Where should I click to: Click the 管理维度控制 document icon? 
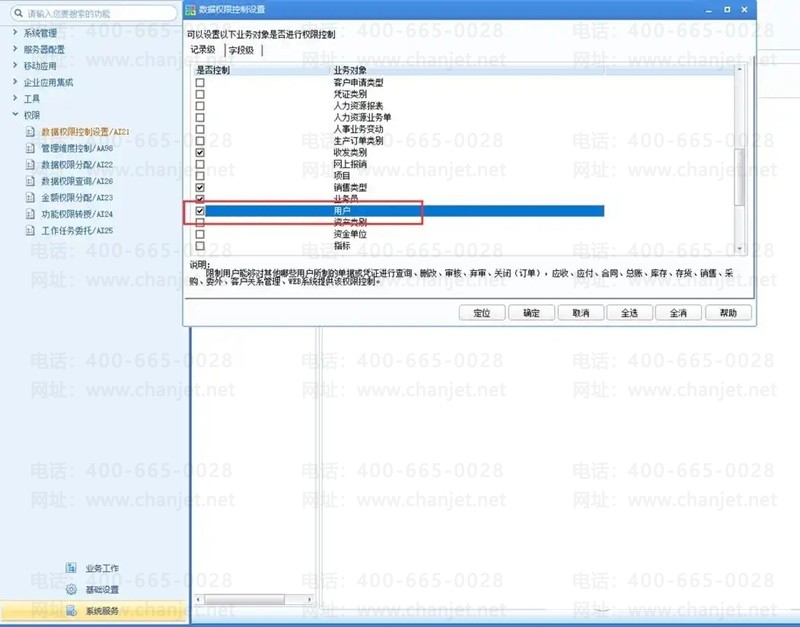[30, 148]
